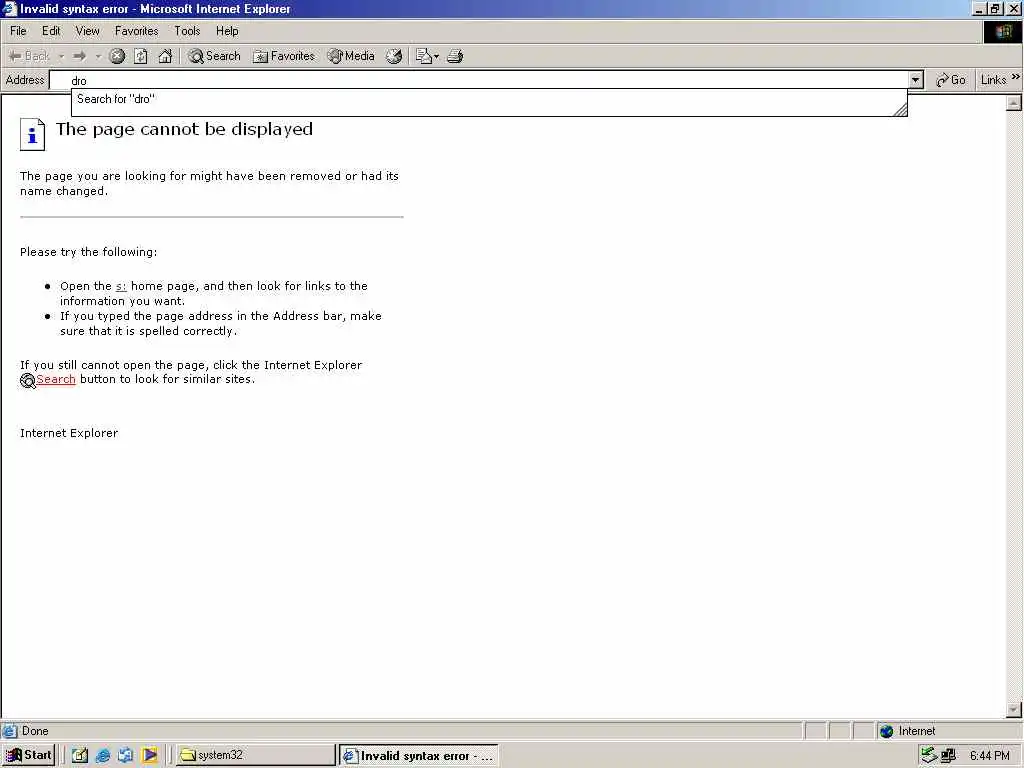
Task: Open the Favorites menu
Action: [136, 31]
